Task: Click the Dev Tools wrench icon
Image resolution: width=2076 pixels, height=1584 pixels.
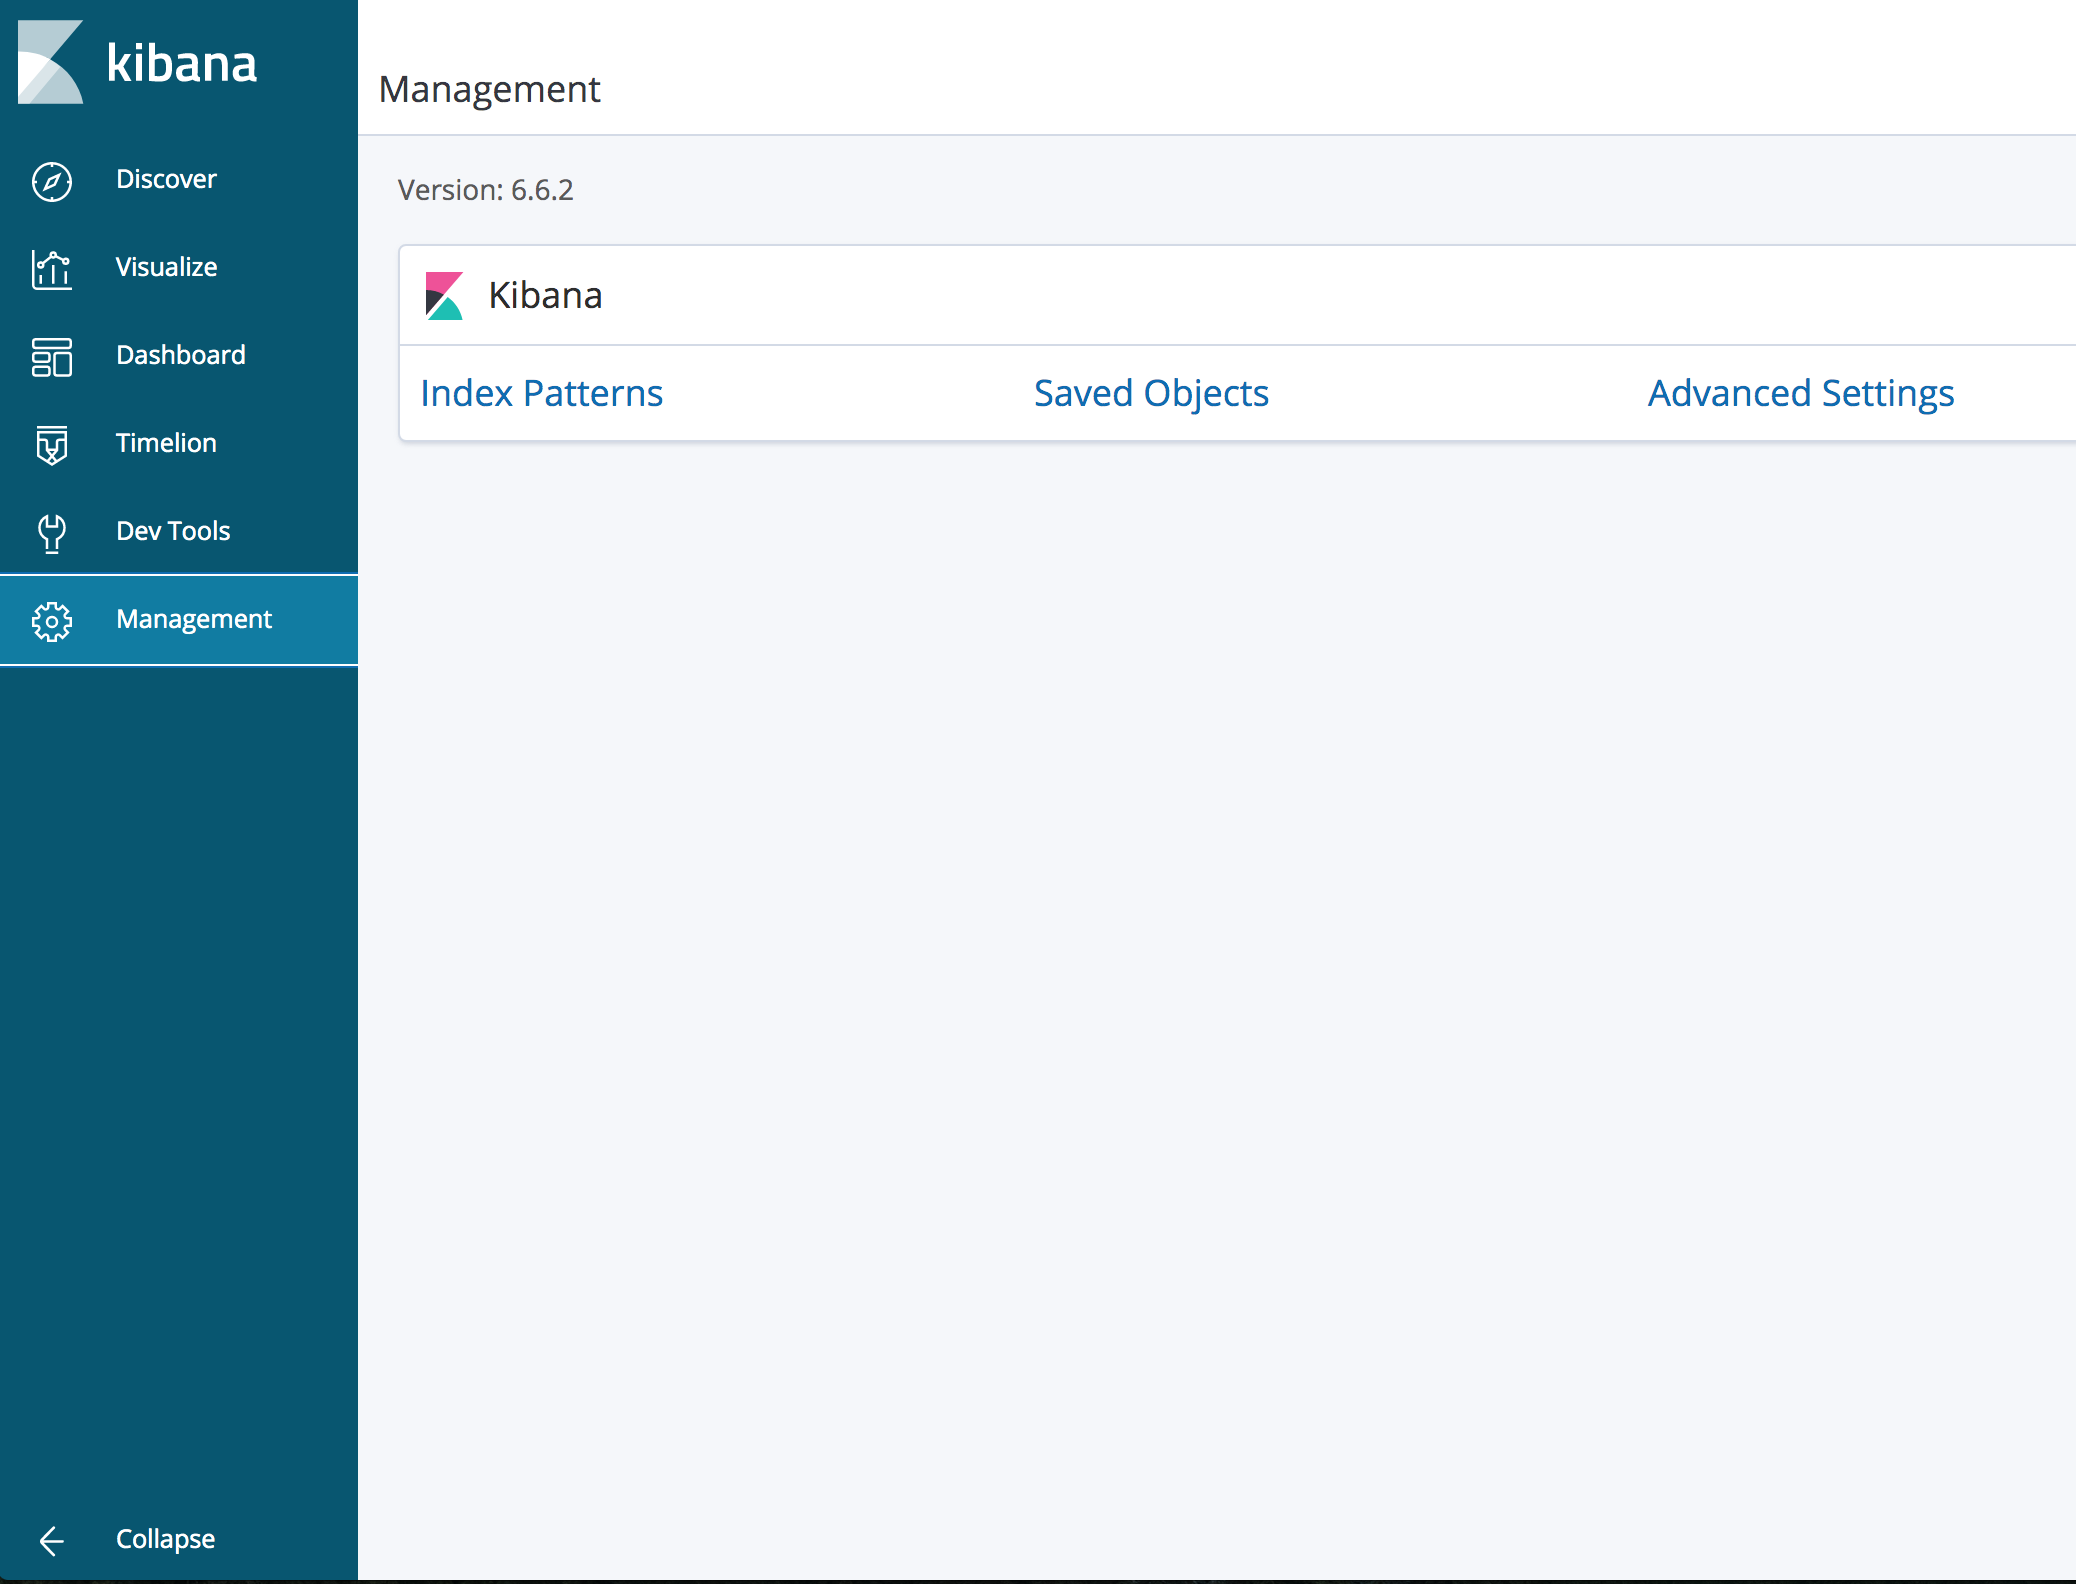Action: click(x=52, y=533)
